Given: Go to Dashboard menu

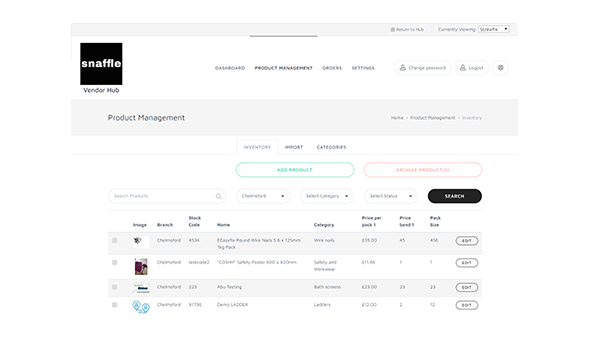Looking at the screenshot, I should 230,68.
